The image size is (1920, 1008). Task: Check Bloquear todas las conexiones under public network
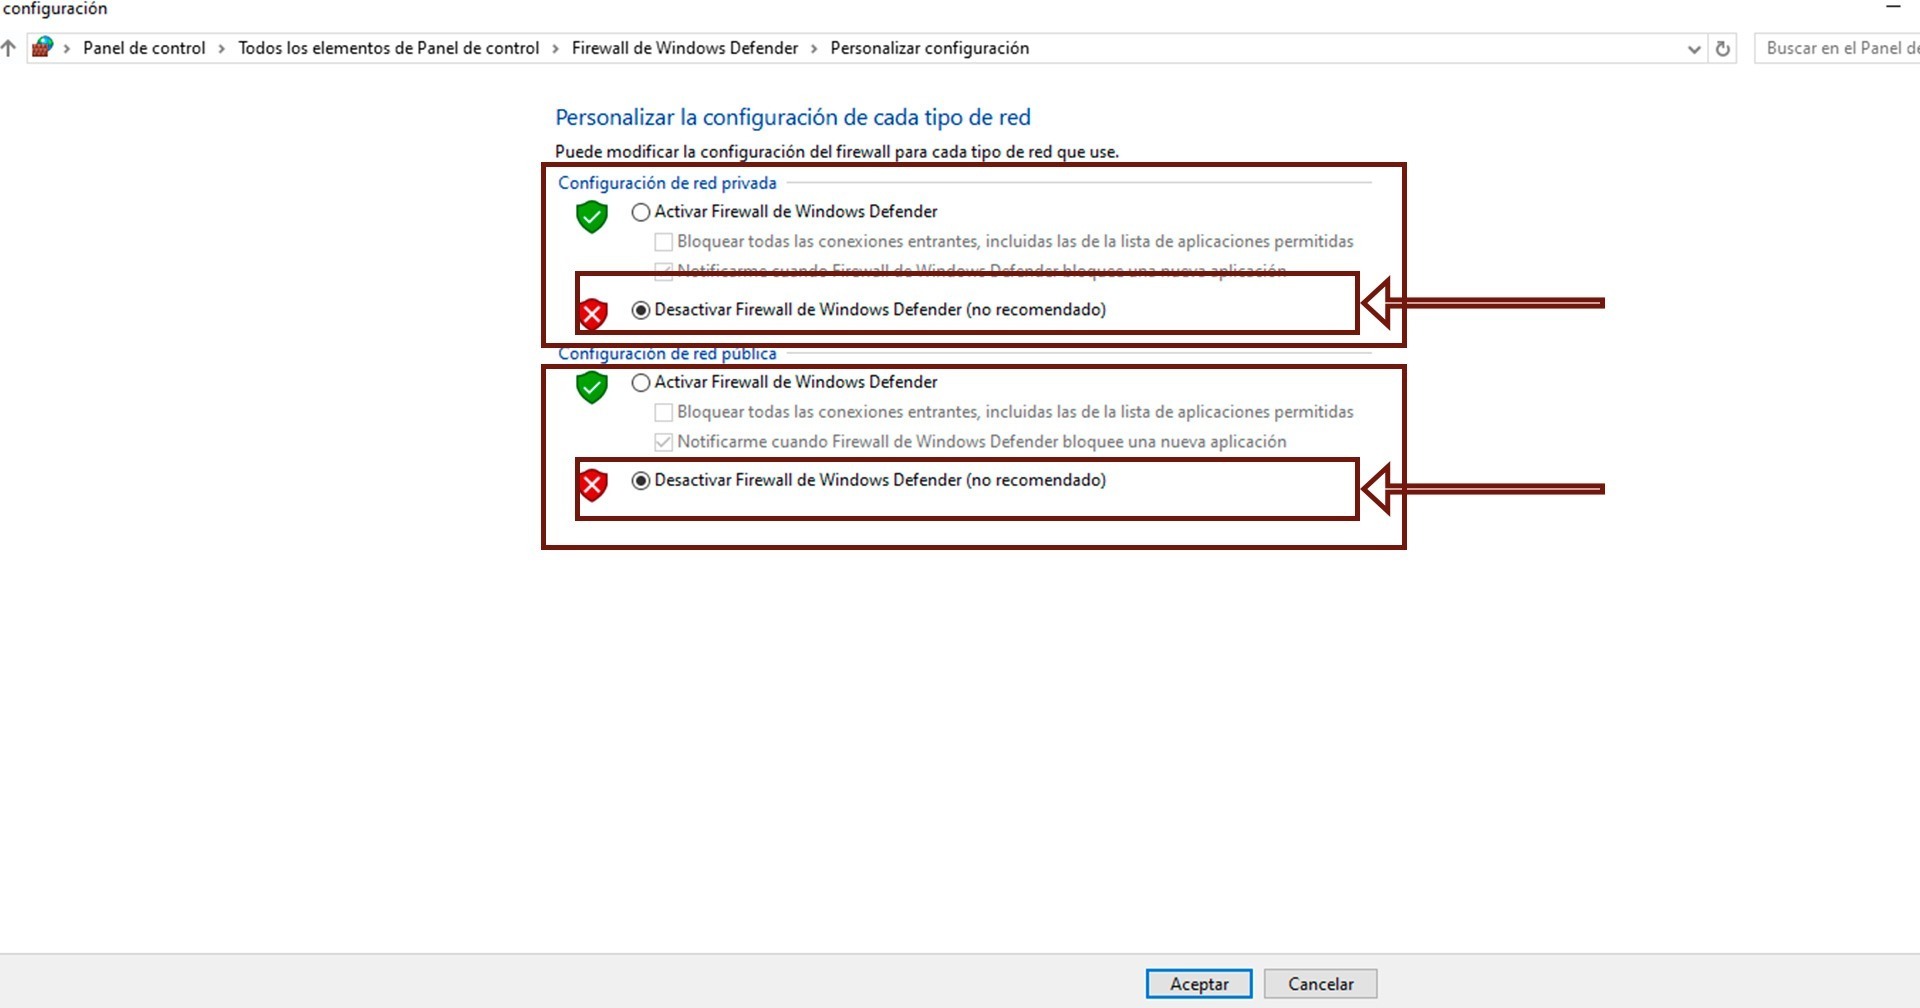(x=663, y=412)
